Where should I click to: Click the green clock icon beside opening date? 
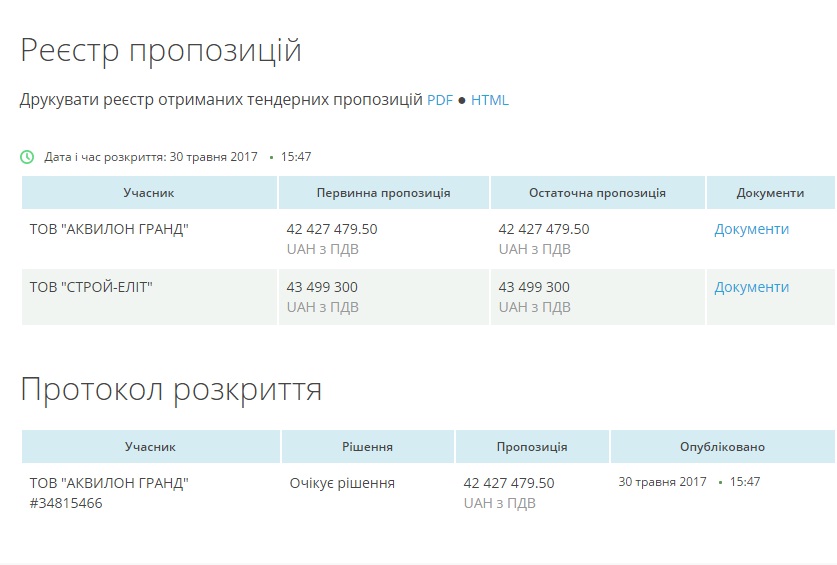point(27,157)
